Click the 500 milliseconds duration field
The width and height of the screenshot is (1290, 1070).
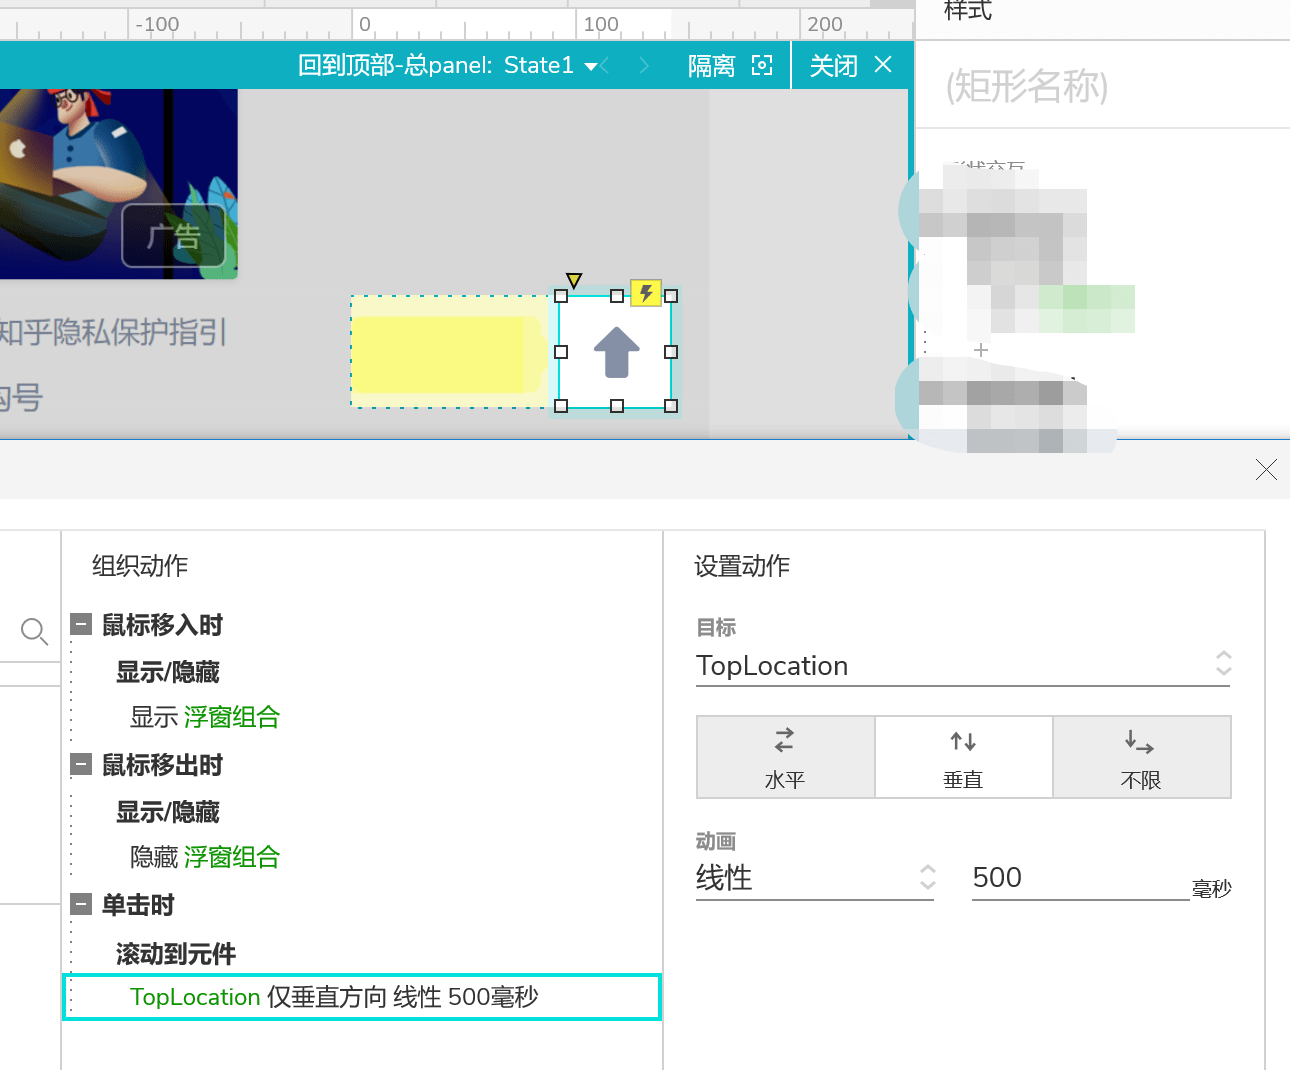1080,878
